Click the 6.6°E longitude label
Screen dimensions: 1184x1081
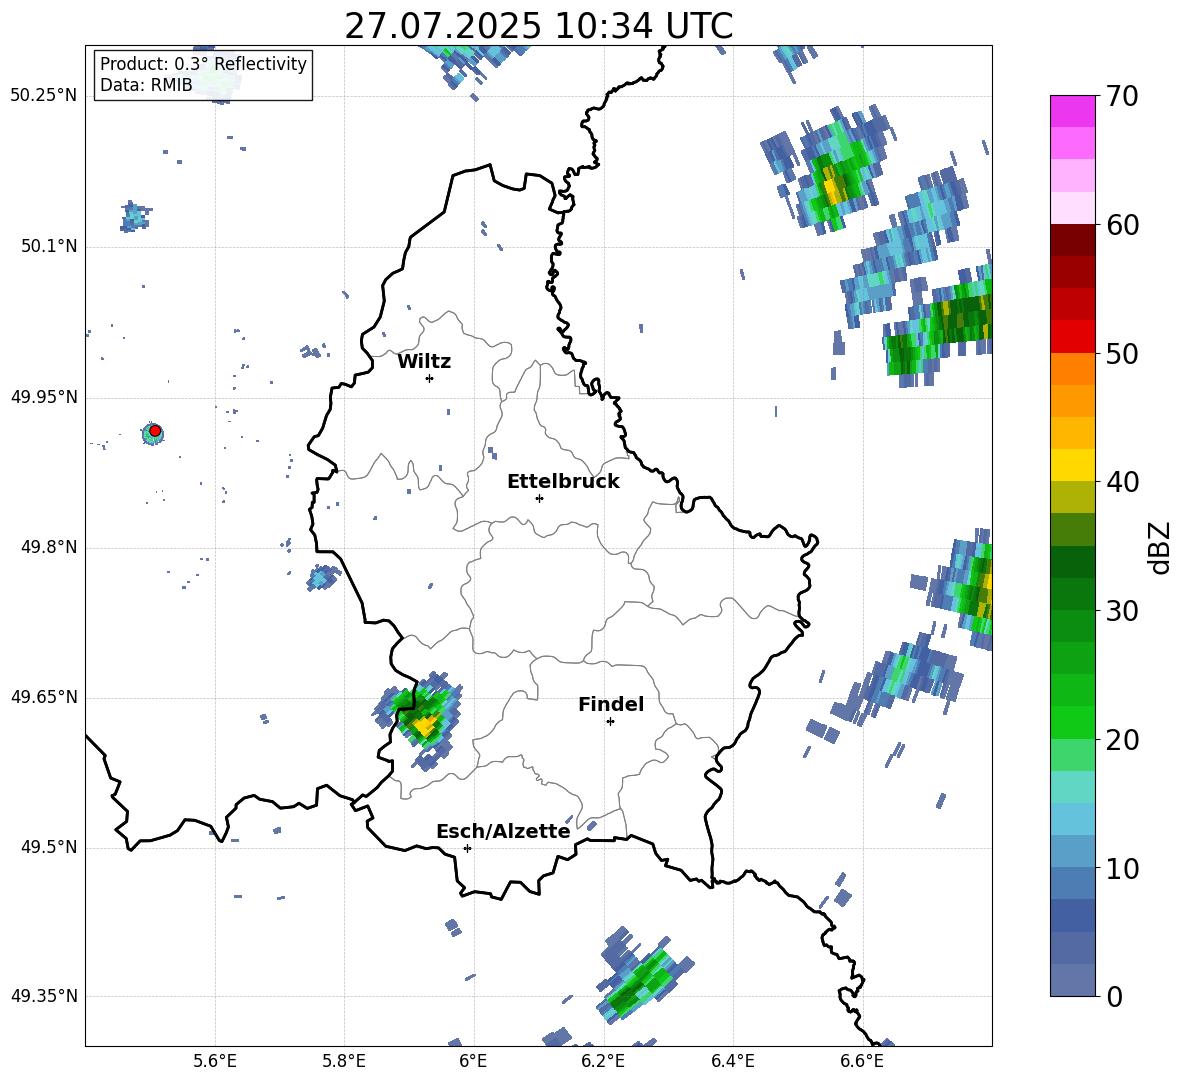[x=862, y=1061]
